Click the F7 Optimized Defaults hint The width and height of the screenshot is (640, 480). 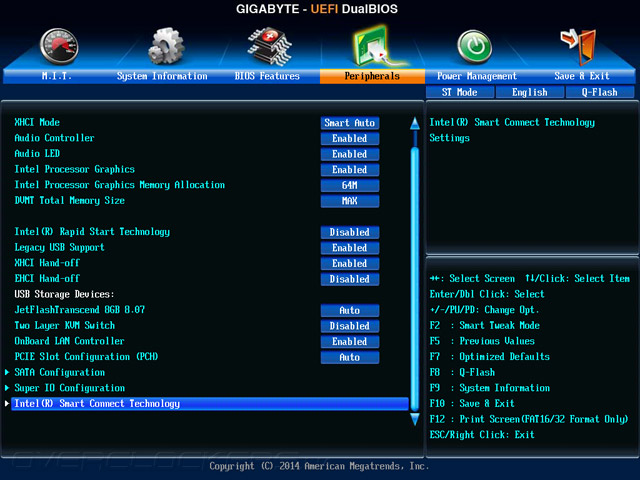[489, 357]
